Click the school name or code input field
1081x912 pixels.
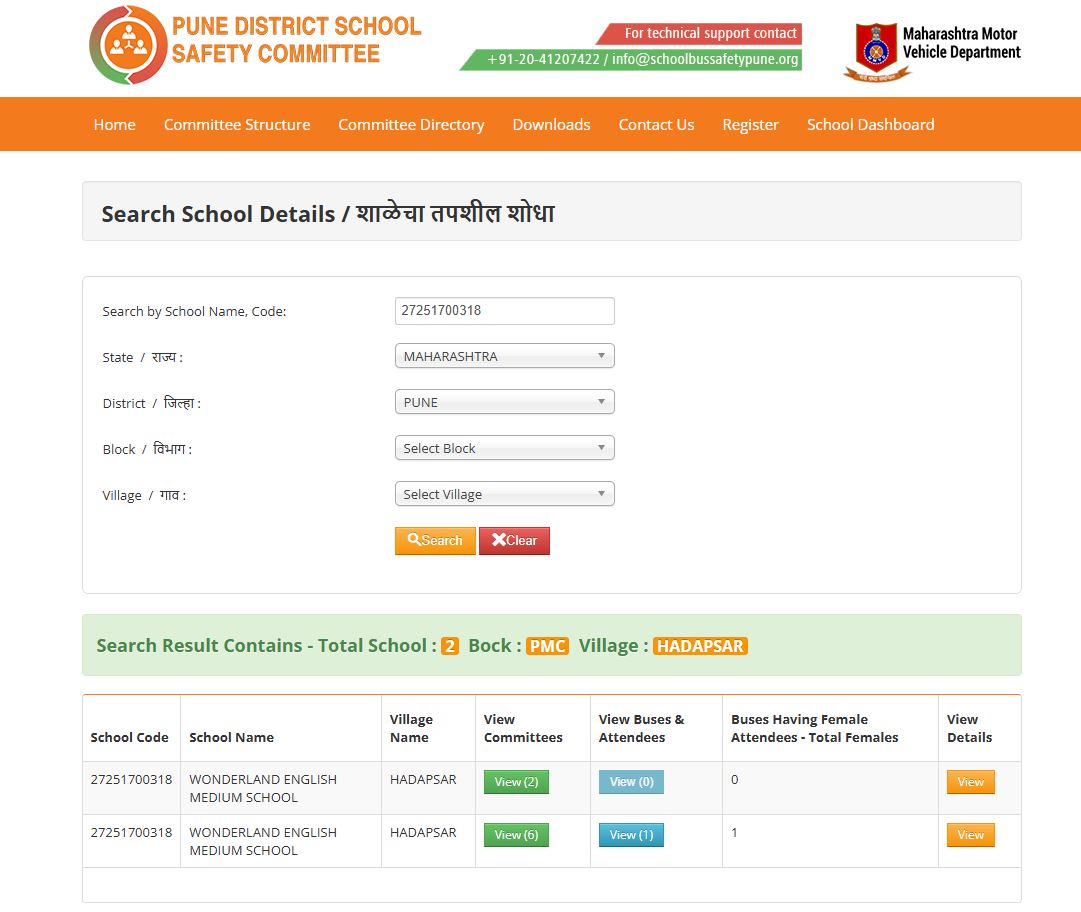pyautogui.click(x=504, y=311)
